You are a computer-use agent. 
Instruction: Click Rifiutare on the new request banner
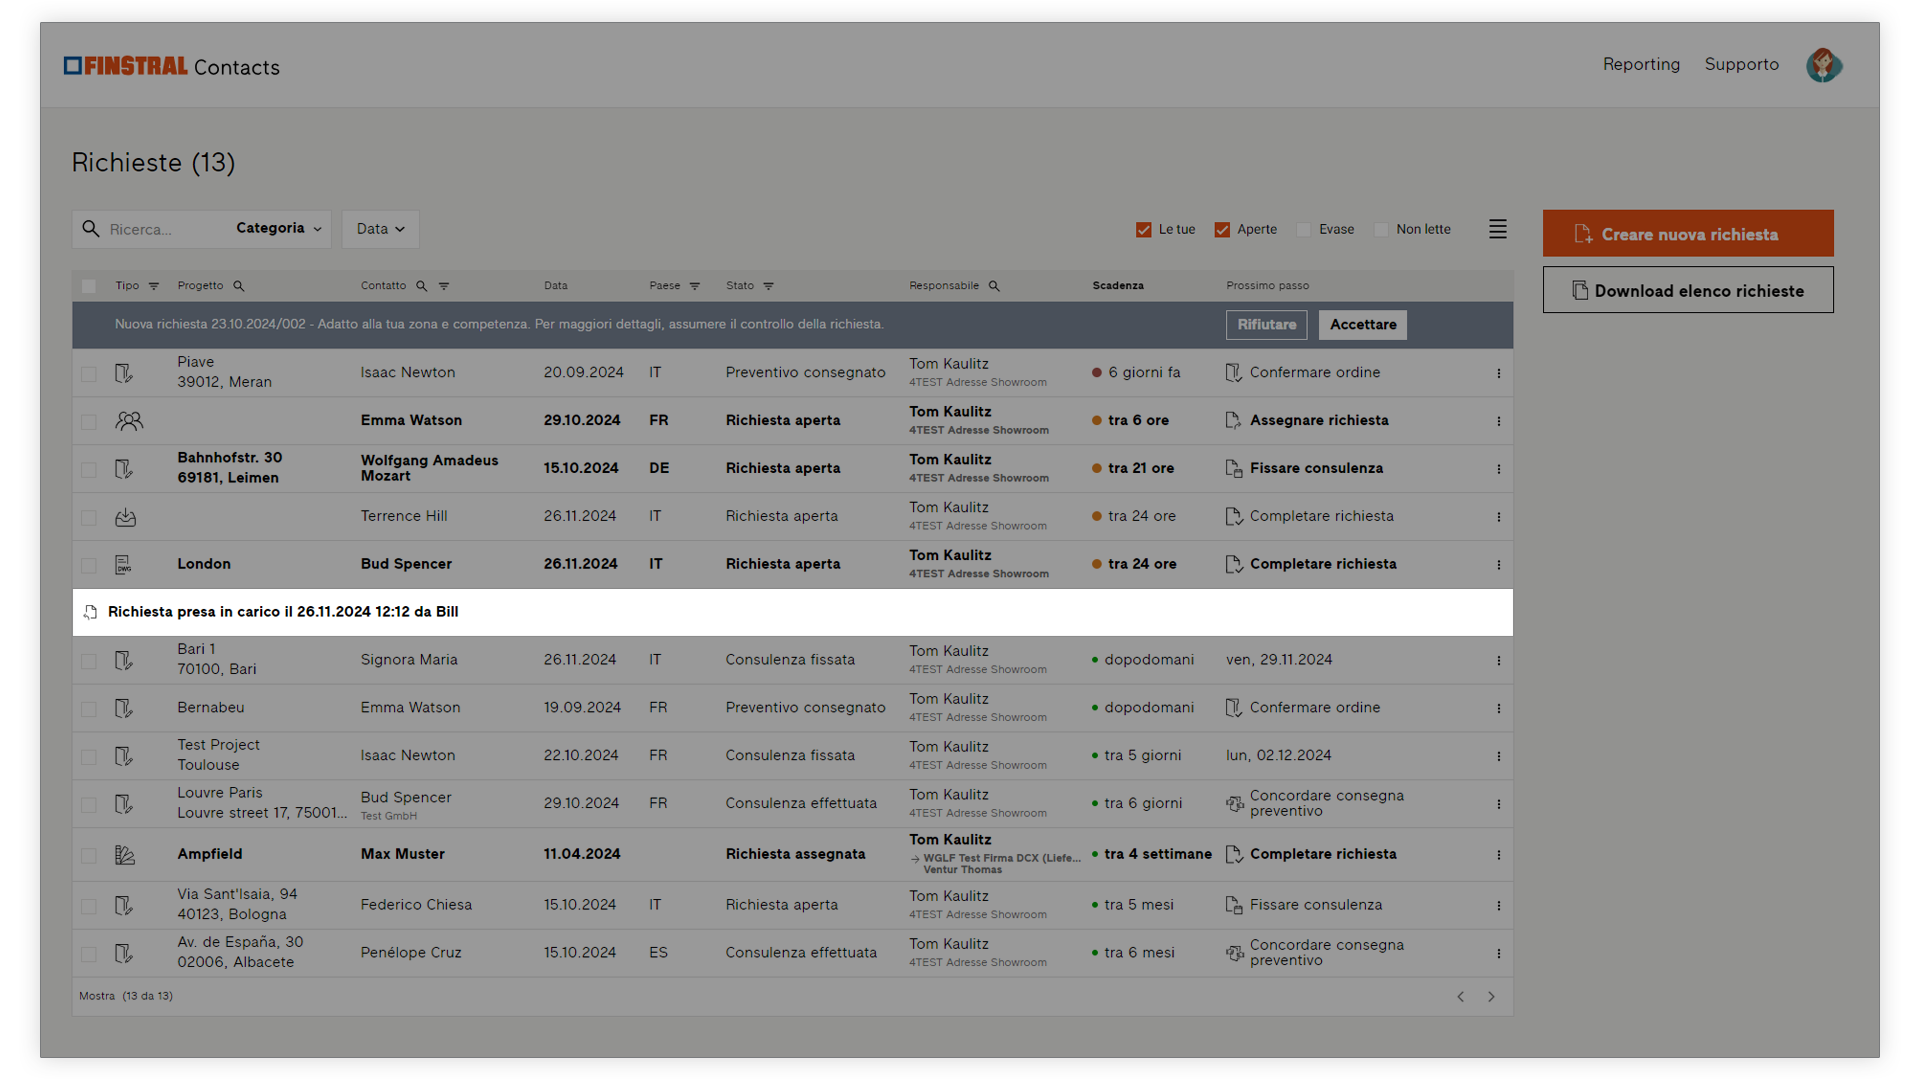point(1266,325)
